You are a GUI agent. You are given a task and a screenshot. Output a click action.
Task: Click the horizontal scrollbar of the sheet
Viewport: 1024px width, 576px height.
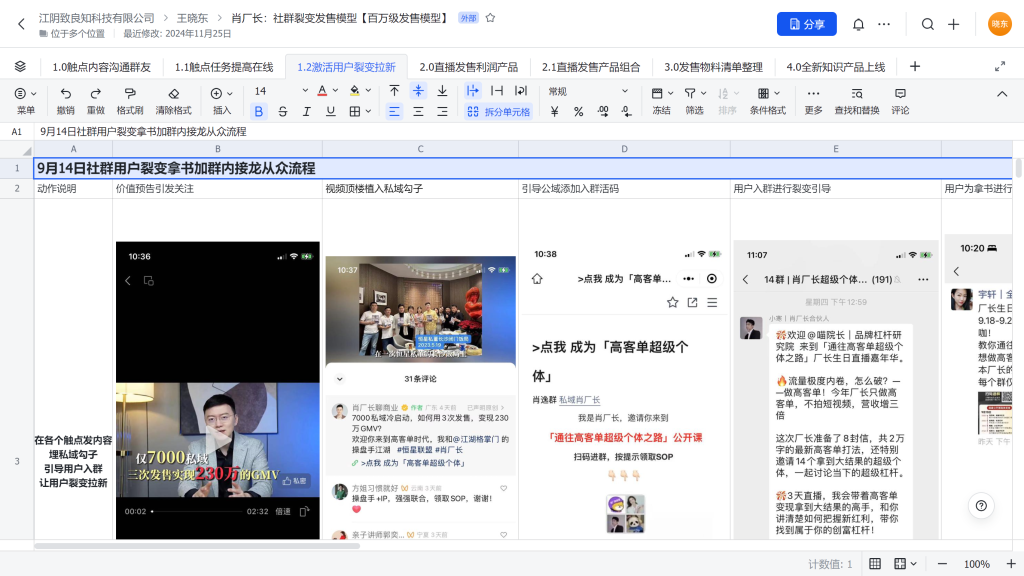point(197,546)
